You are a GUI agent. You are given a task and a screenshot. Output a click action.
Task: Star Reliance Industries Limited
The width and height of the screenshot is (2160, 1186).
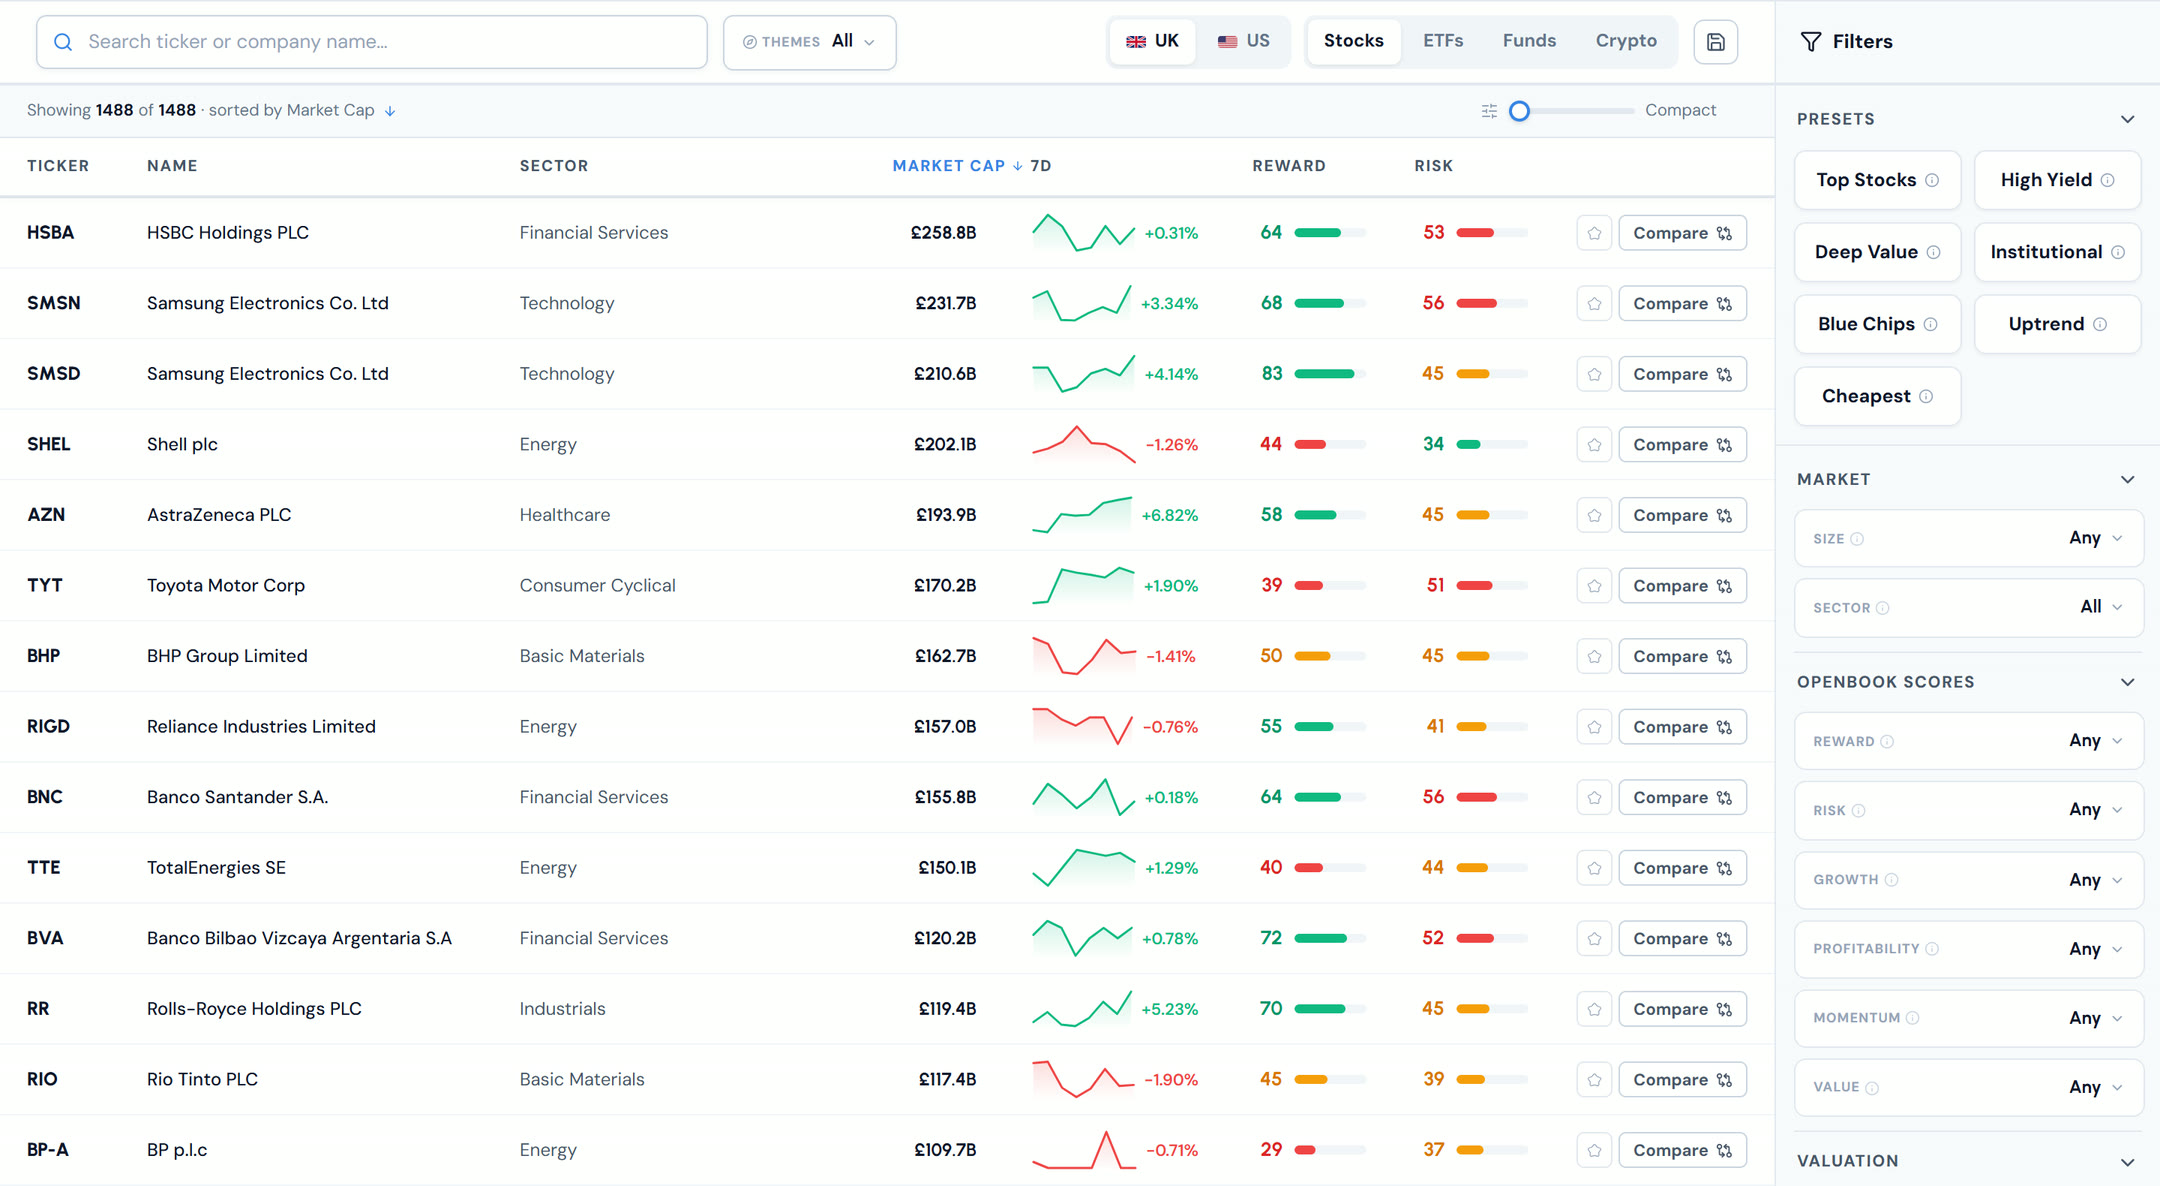tap(1594, 727)
